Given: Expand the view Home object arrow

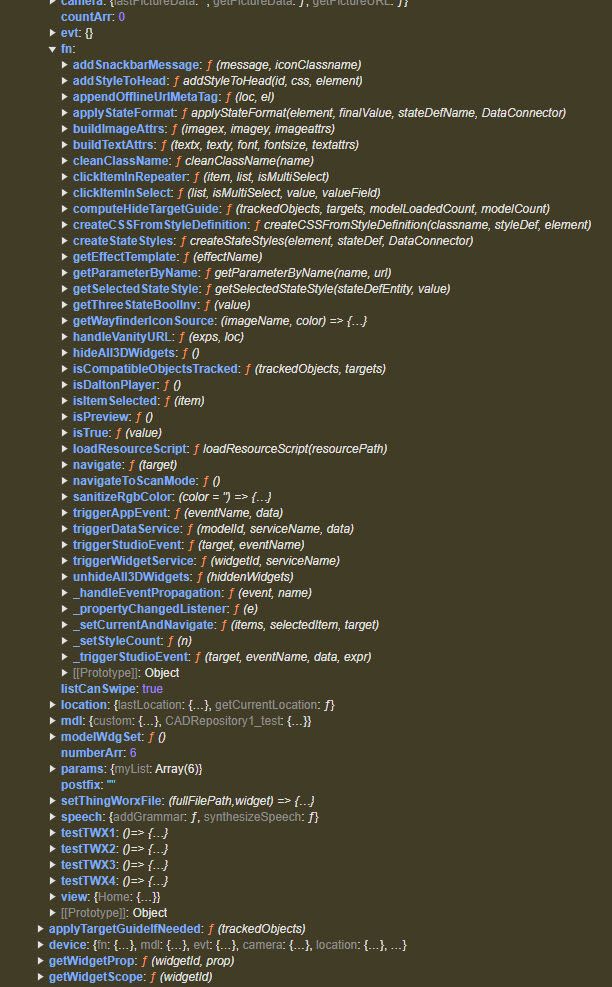Looking at the screenshot, I should click(53, 897).
